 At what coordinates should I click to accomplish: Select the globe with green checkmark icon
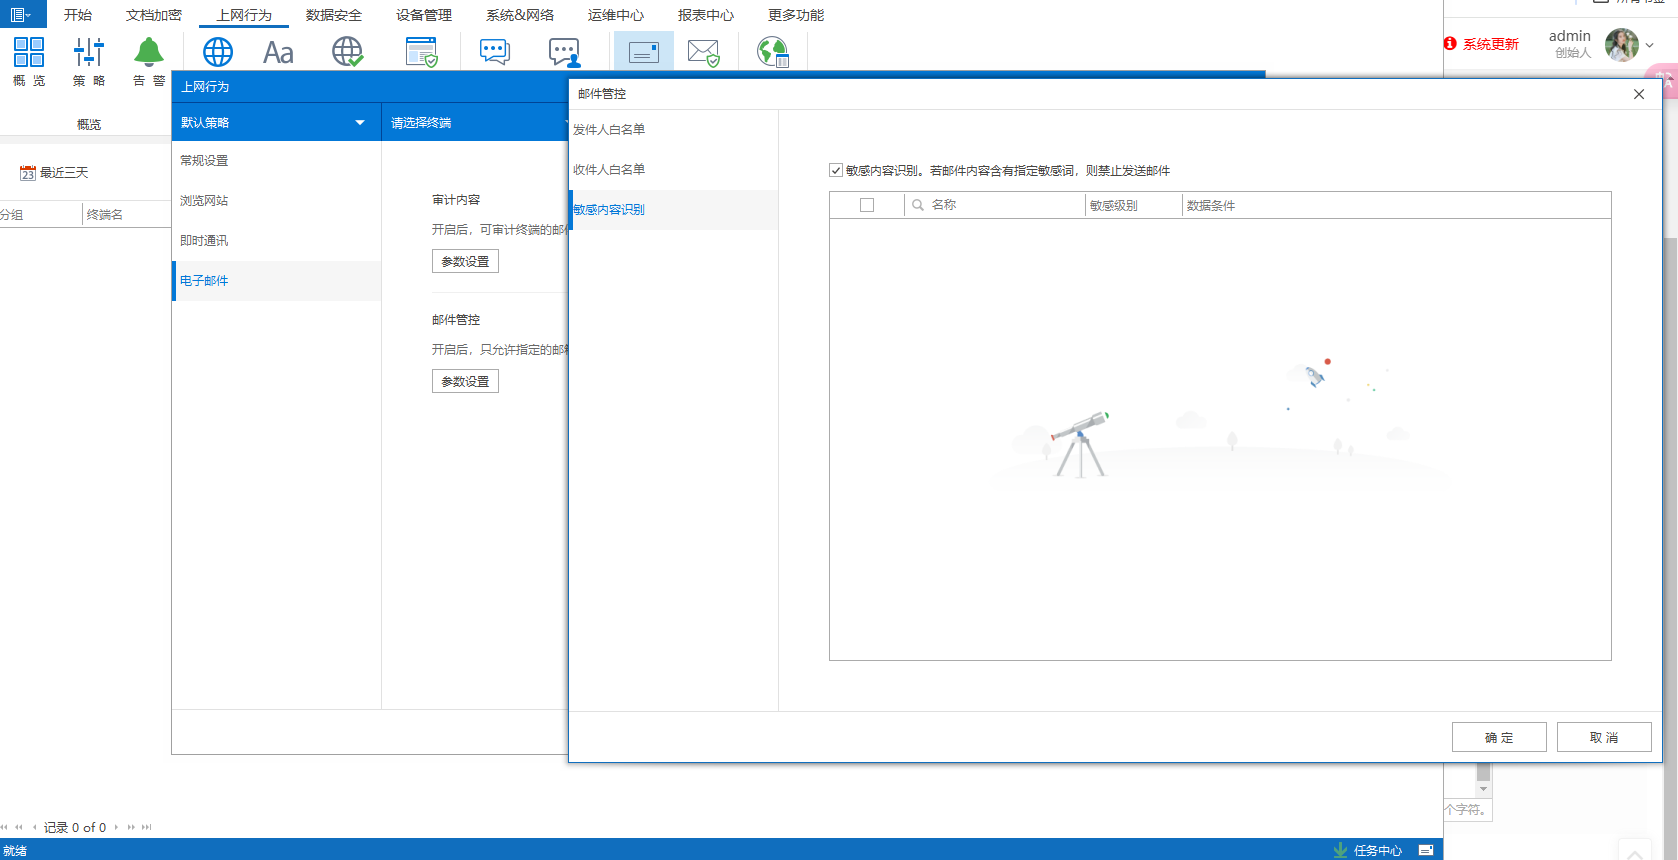pyautogui.click(x=348, y=52)
